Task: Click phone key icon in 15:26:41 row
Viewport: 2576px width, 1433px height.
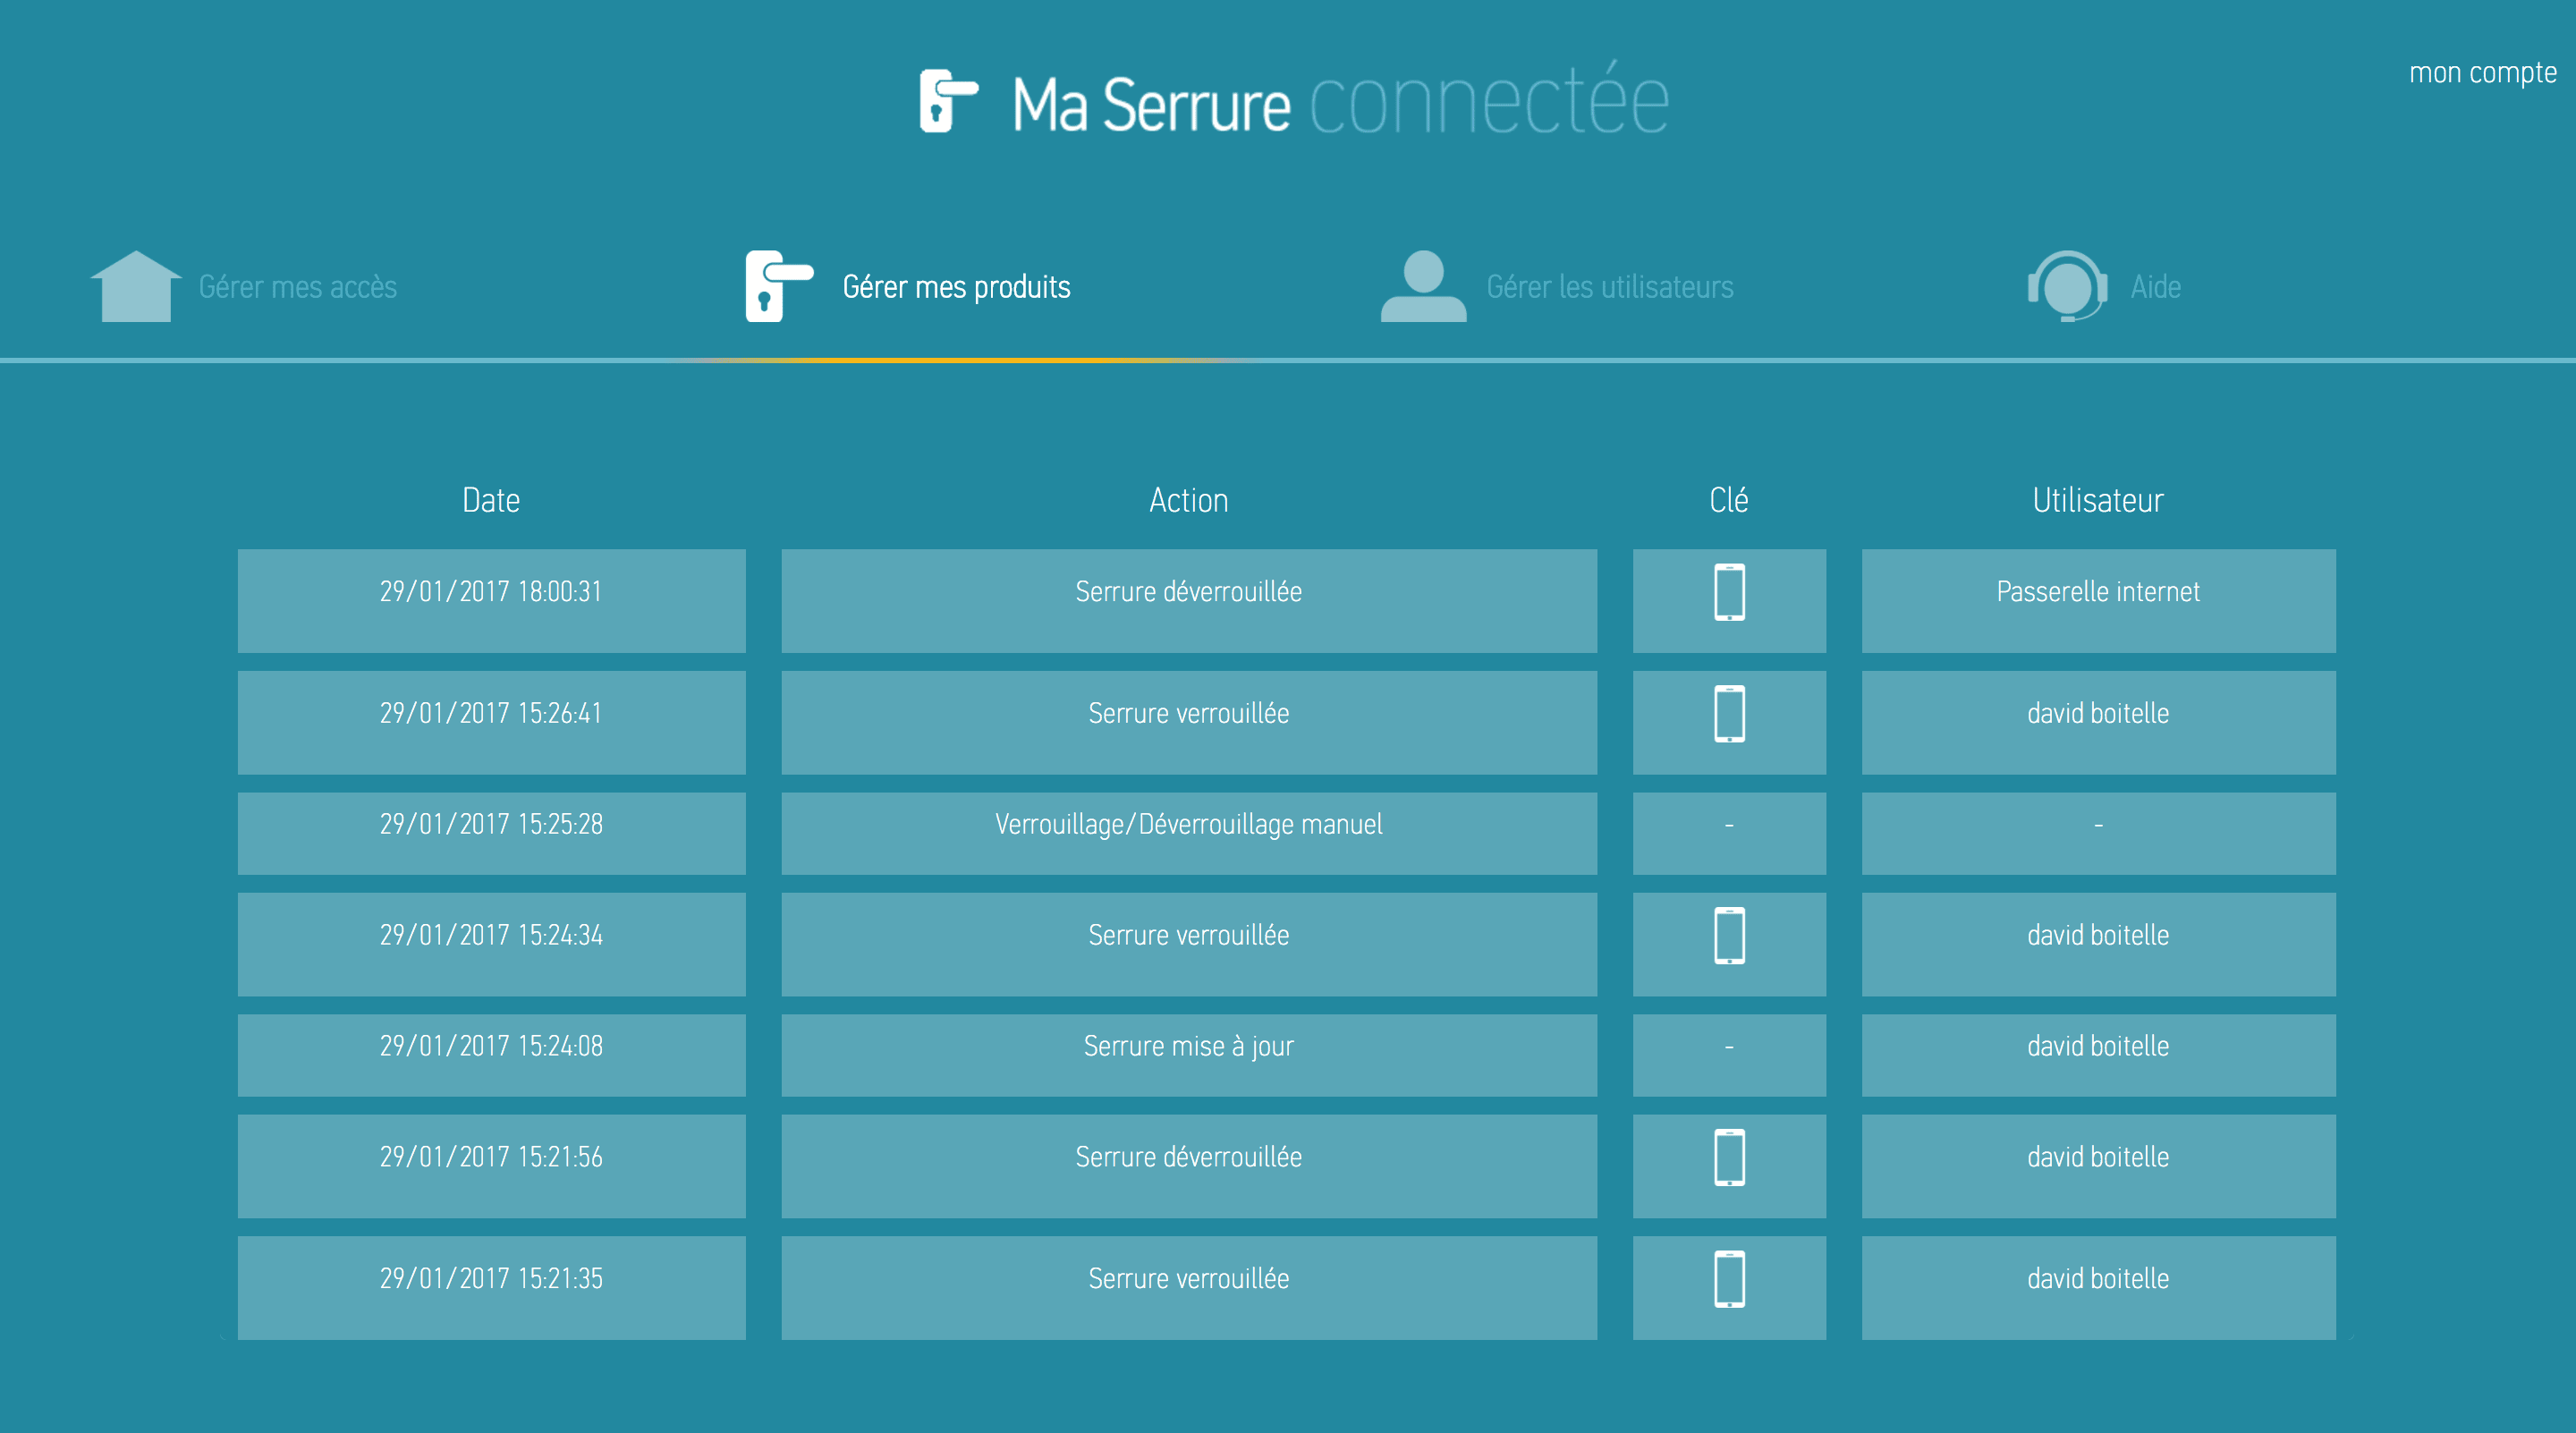Action: 1729,714
